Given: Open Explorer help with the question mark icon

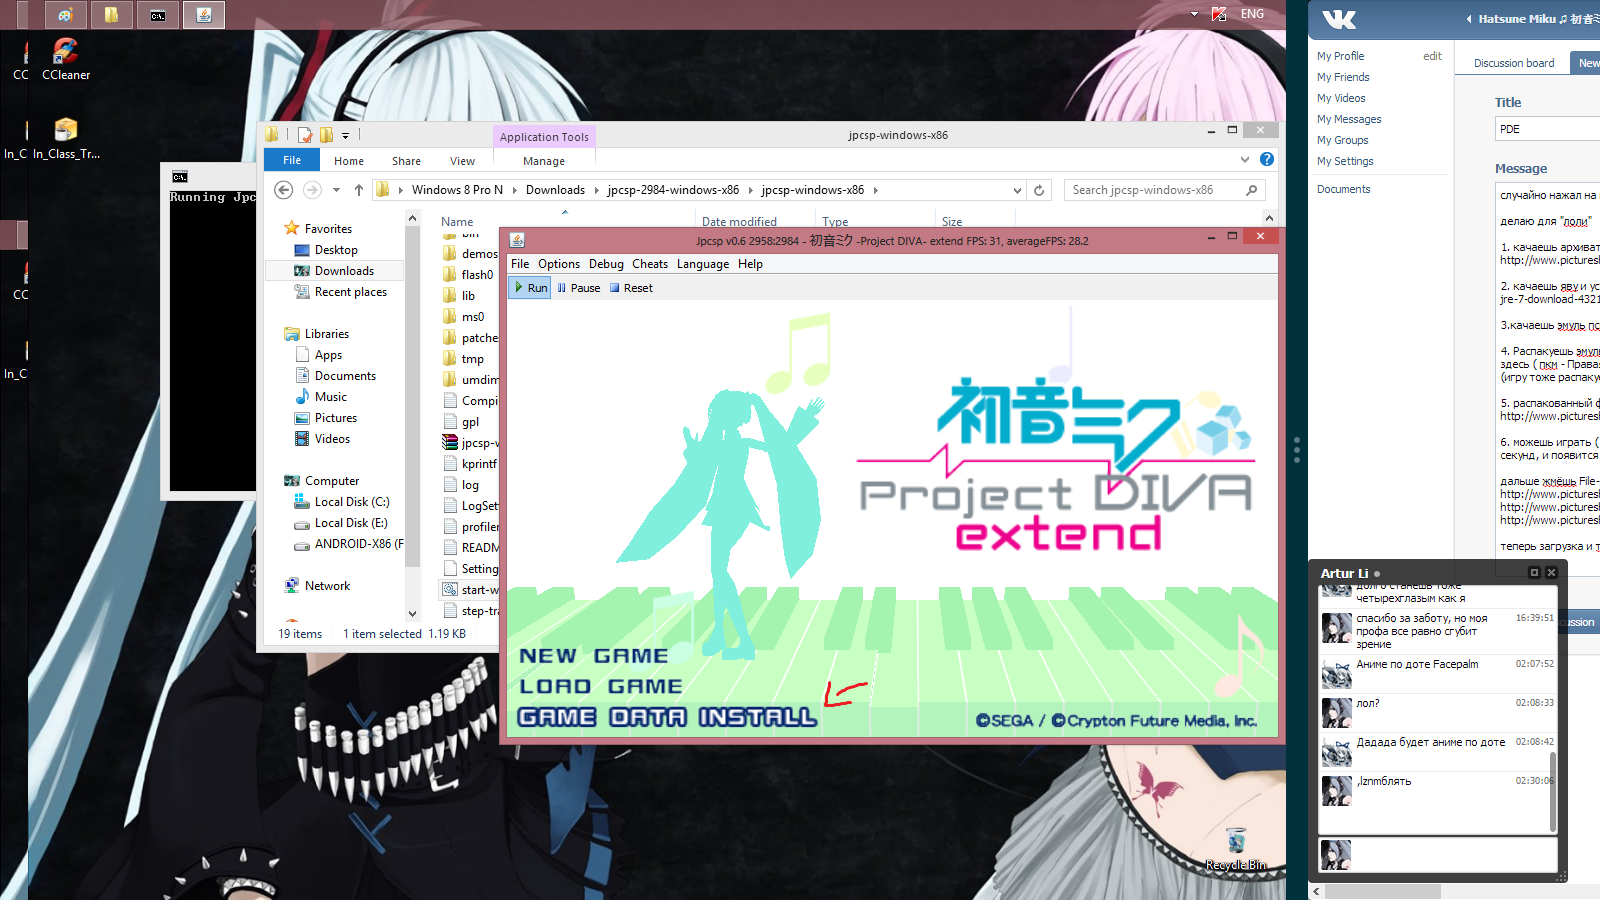Looking at the screenshot, I should tap(1267, 160).
